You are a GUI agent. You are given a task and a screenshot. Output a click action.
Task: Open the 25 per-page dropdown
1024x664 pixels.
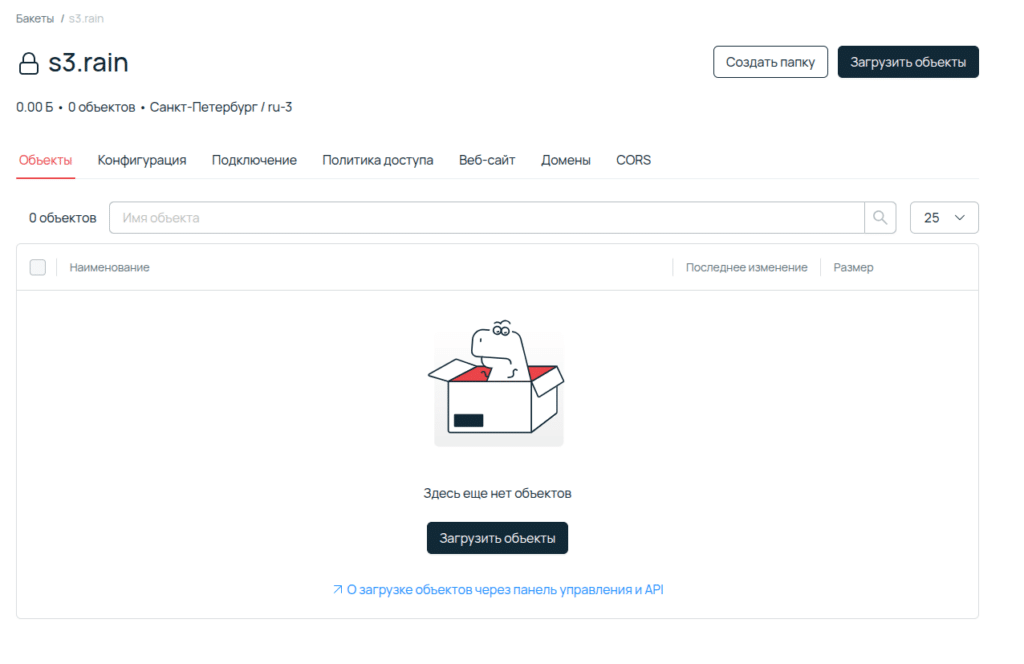point(943,218)
